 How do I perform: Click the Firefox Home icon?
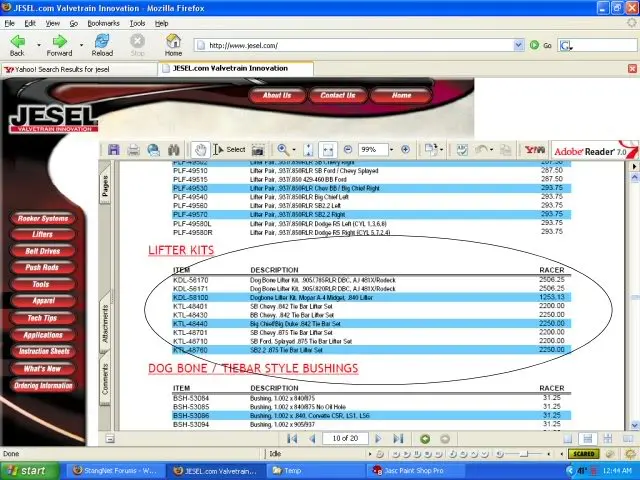point(173,45)
